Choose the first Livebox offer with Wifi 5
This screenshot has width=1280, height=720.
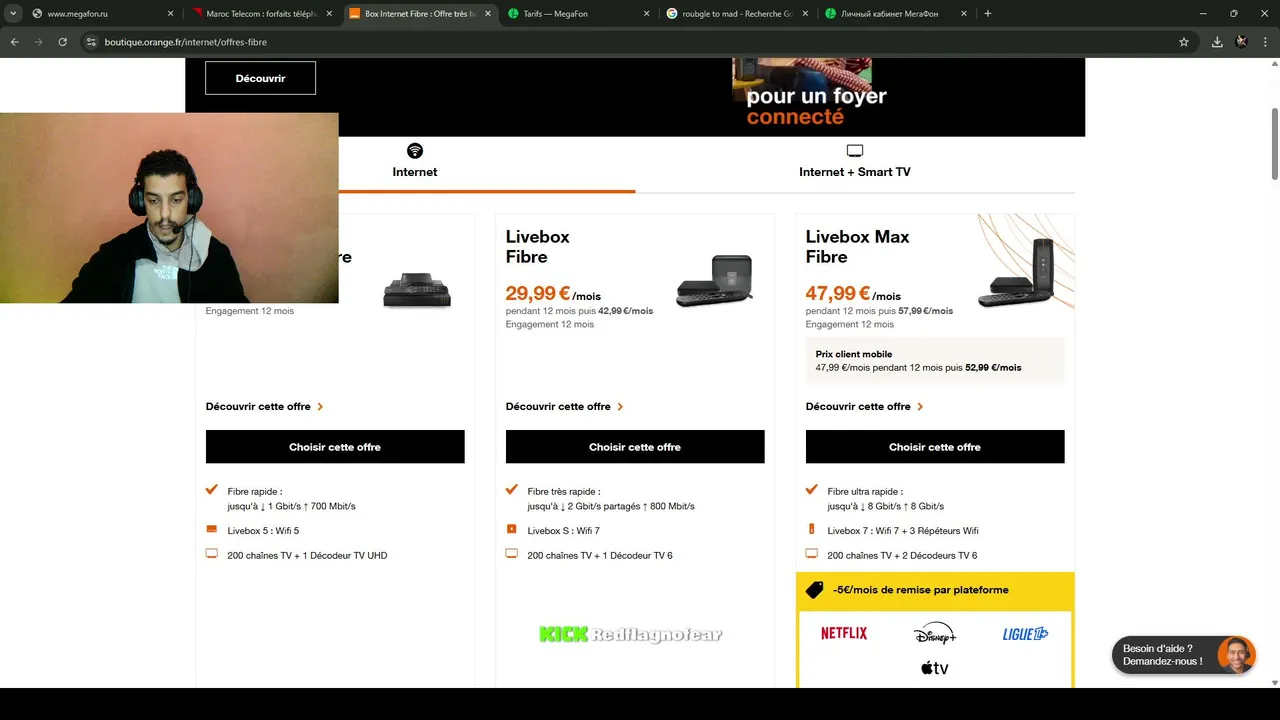point(335,447)
